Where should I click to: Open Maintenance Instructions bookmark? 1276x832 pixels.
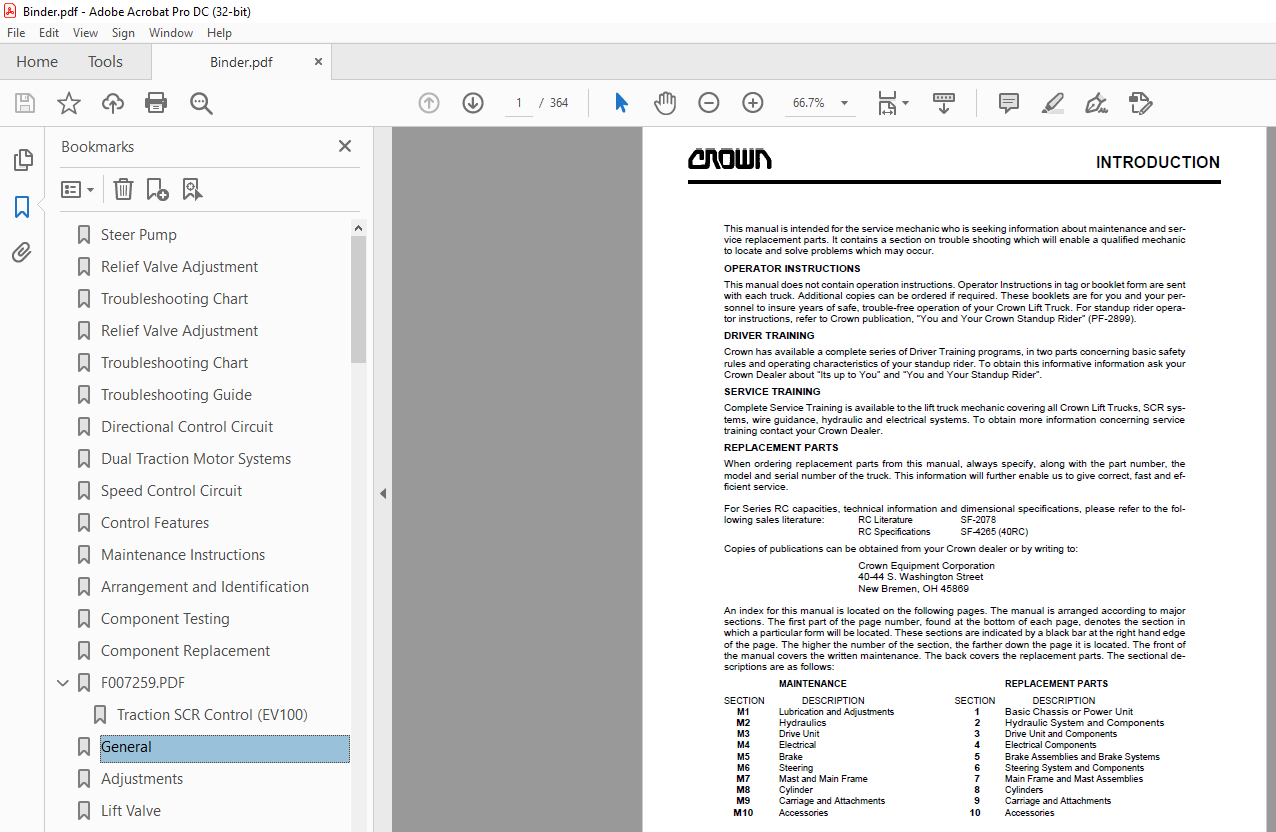pos(183,555)
